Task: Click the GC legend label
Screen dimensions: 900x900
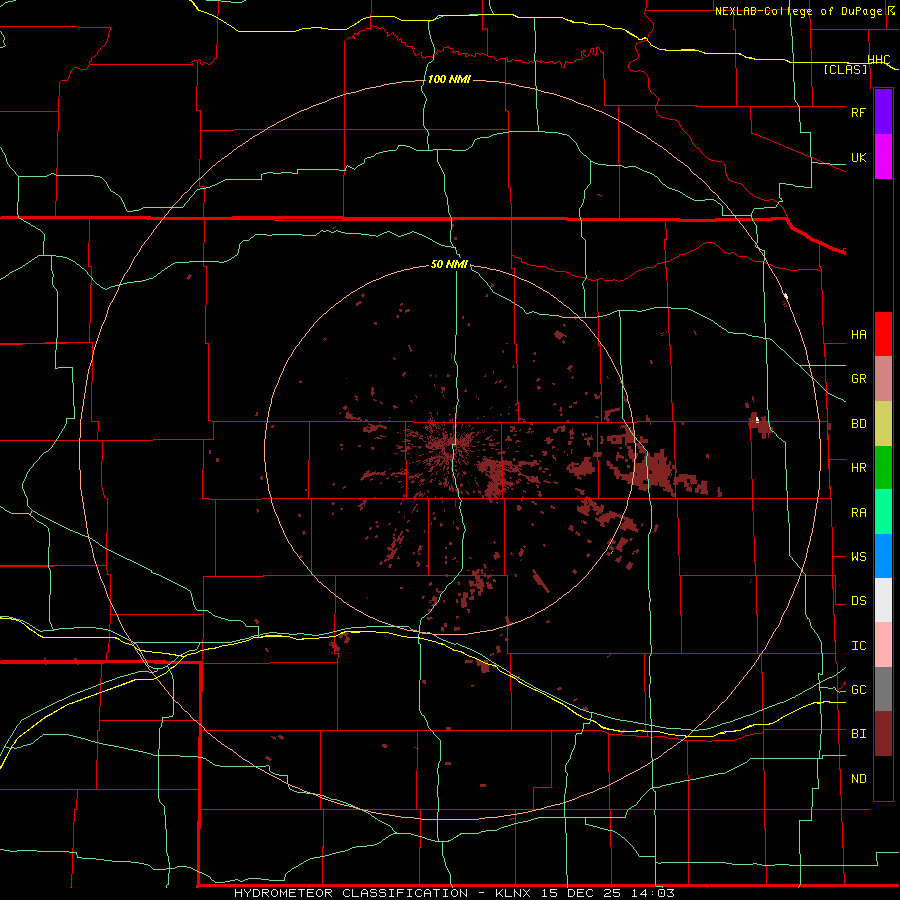Action: pos(858,690)
